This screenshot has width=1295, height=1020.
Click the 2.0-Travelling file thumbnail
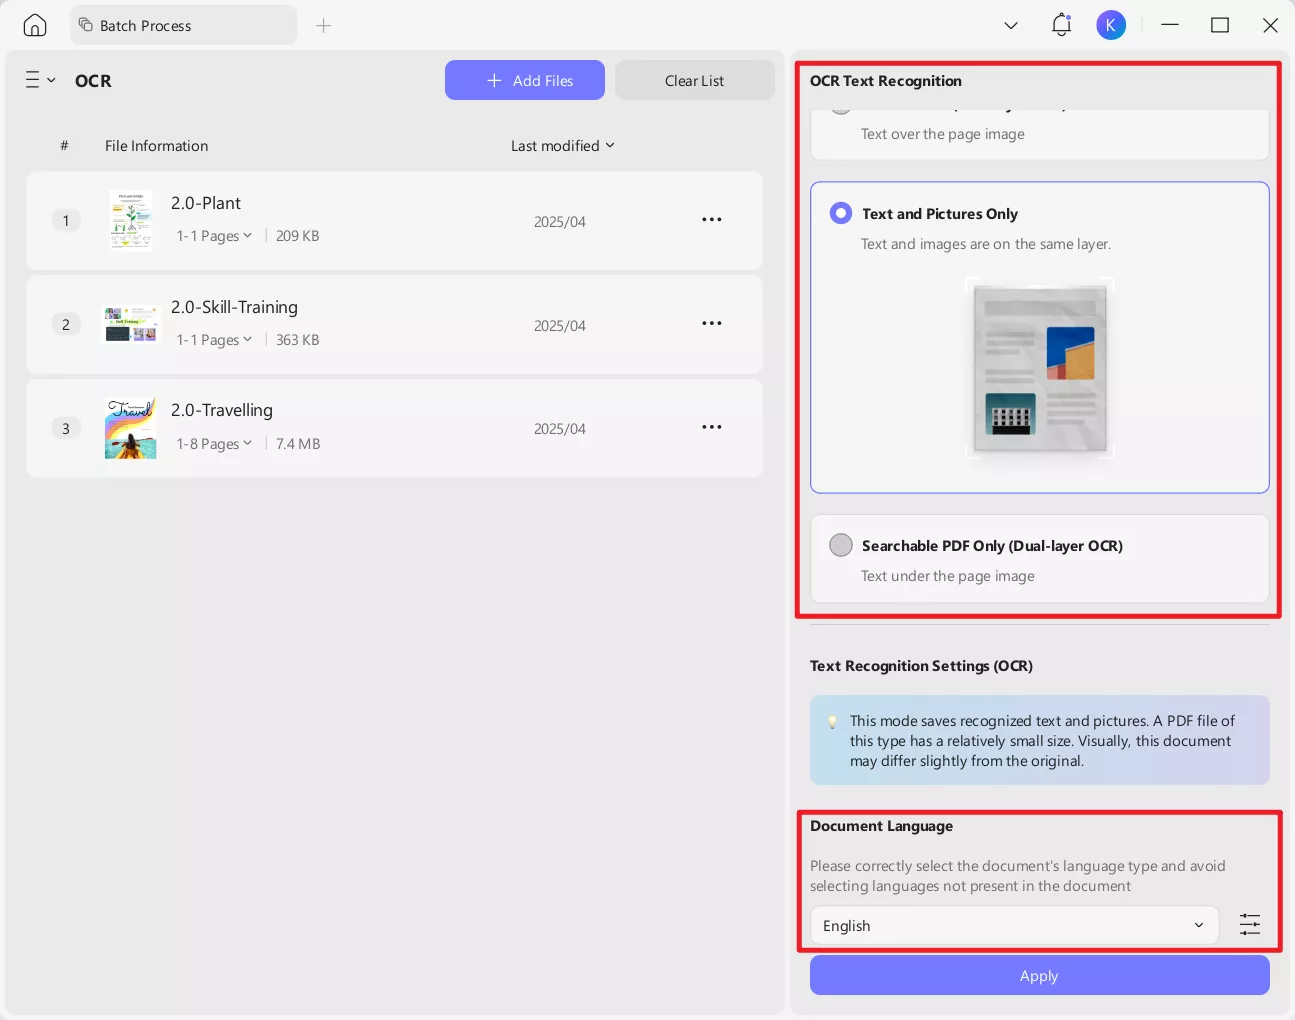coord(131,428)
